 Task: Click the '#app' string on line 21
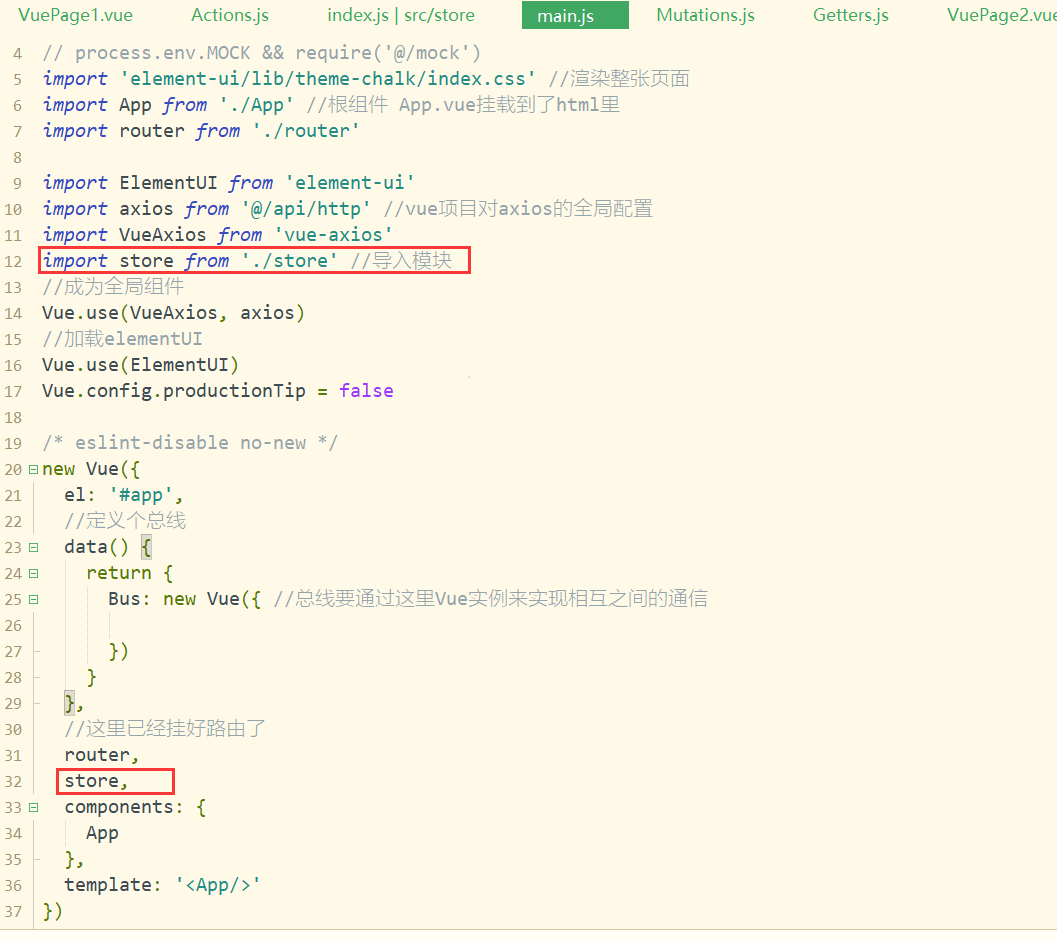[x=141, y=496]
